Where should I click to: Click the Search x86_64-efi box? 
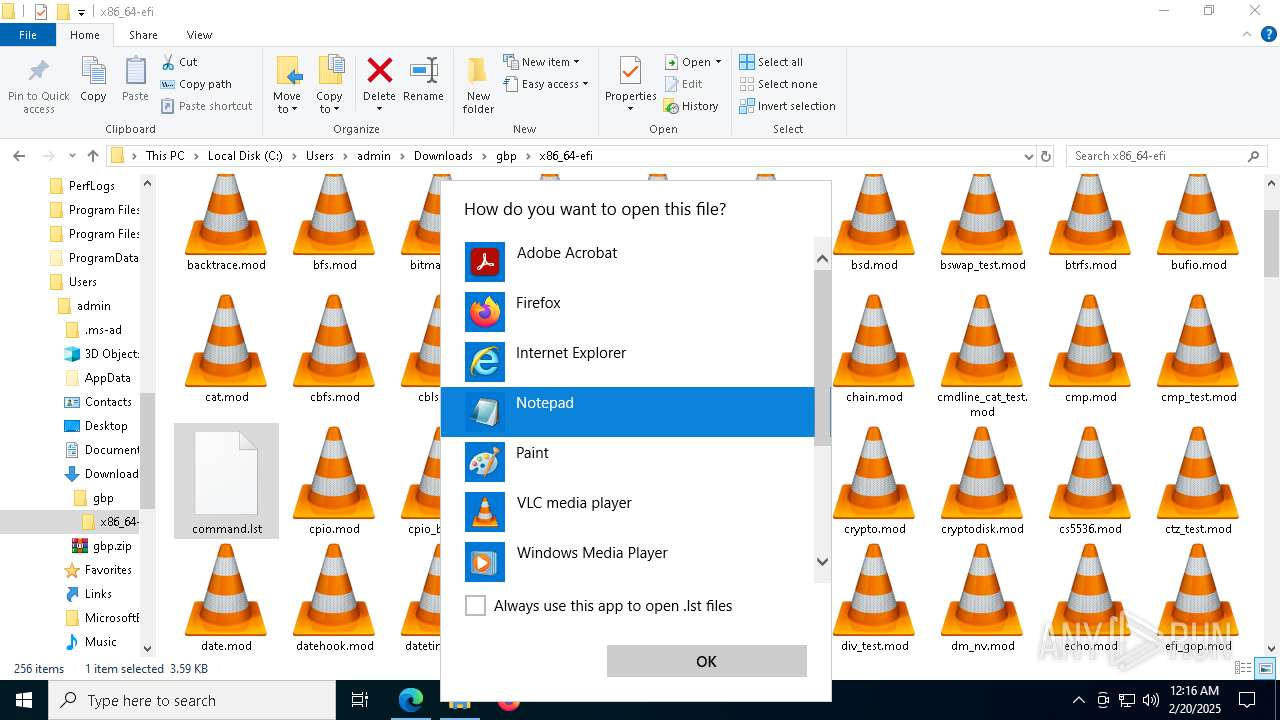pyautogui.click(x=1166, y=156)
